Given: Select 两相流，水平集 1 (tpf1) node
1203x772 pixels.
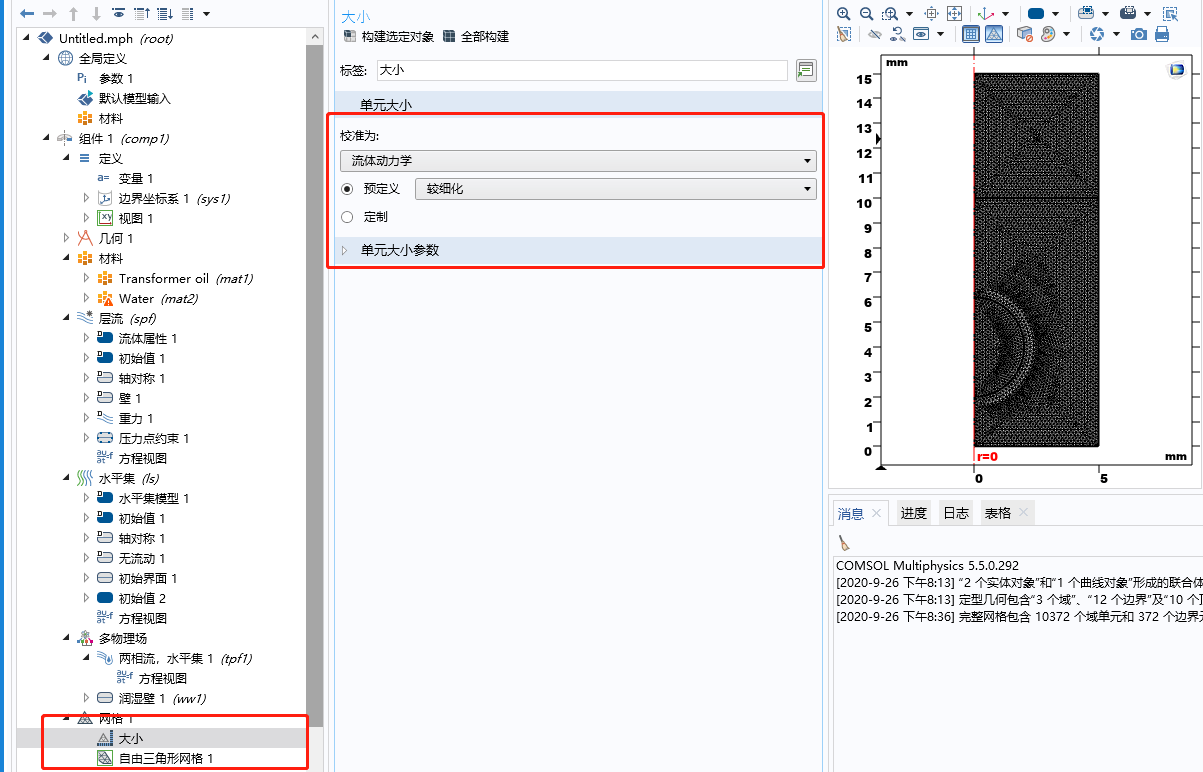Looking at the screenshot, I should 185,658.
